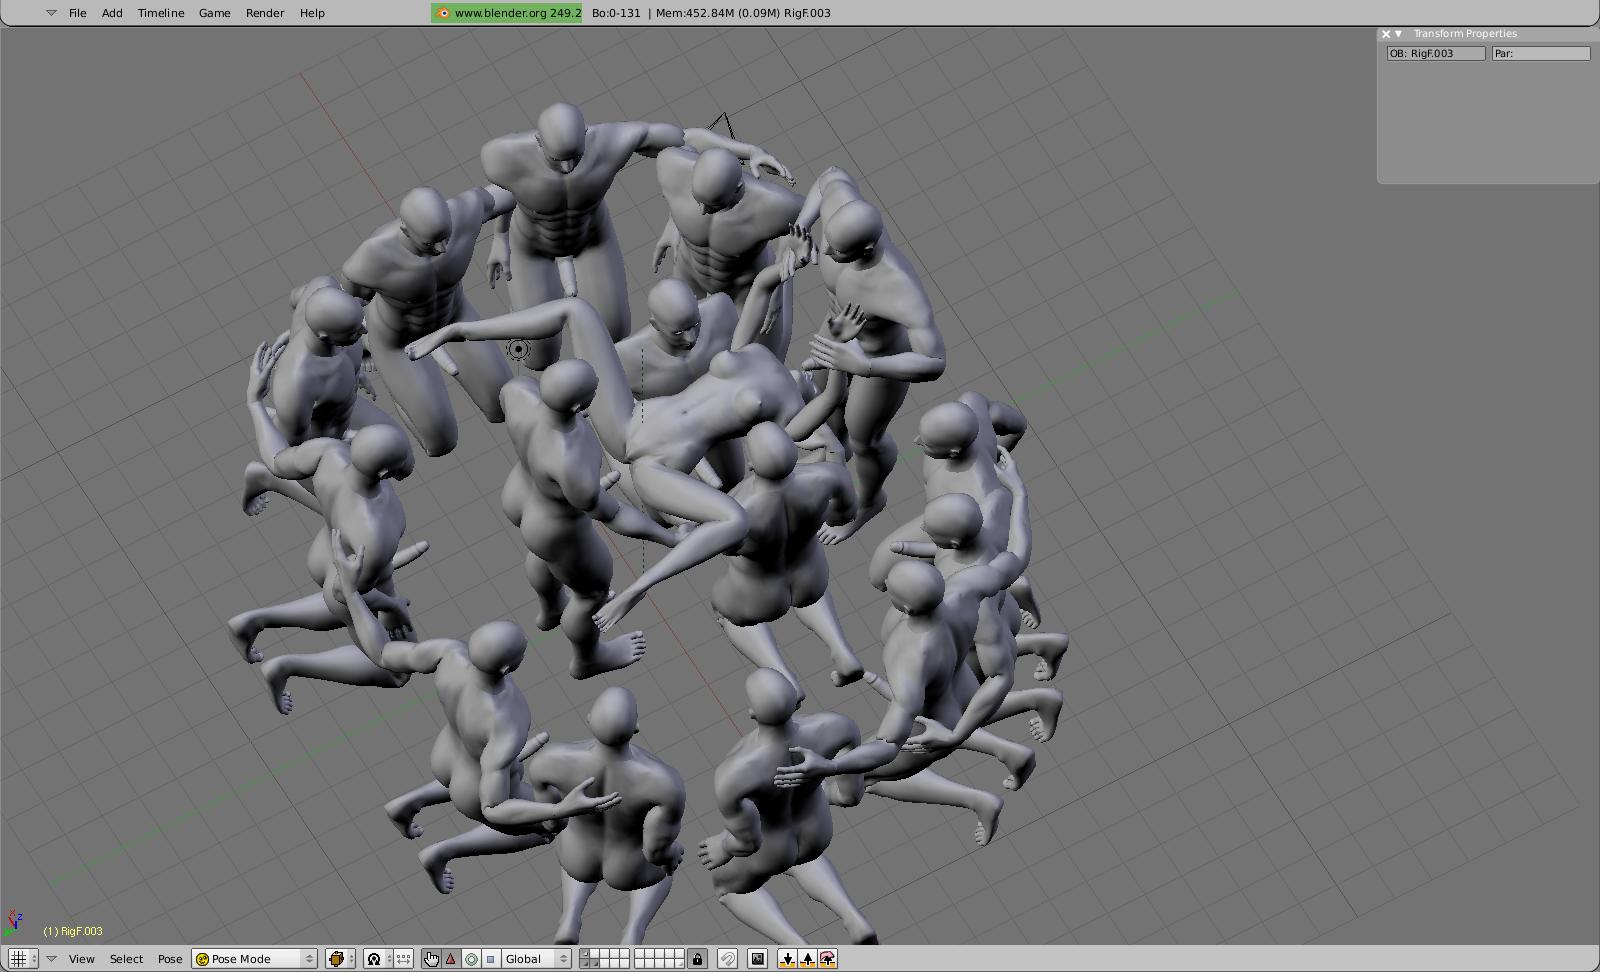Toggle the layer lock icon
1600x972 pixels.
coord(697,959)
